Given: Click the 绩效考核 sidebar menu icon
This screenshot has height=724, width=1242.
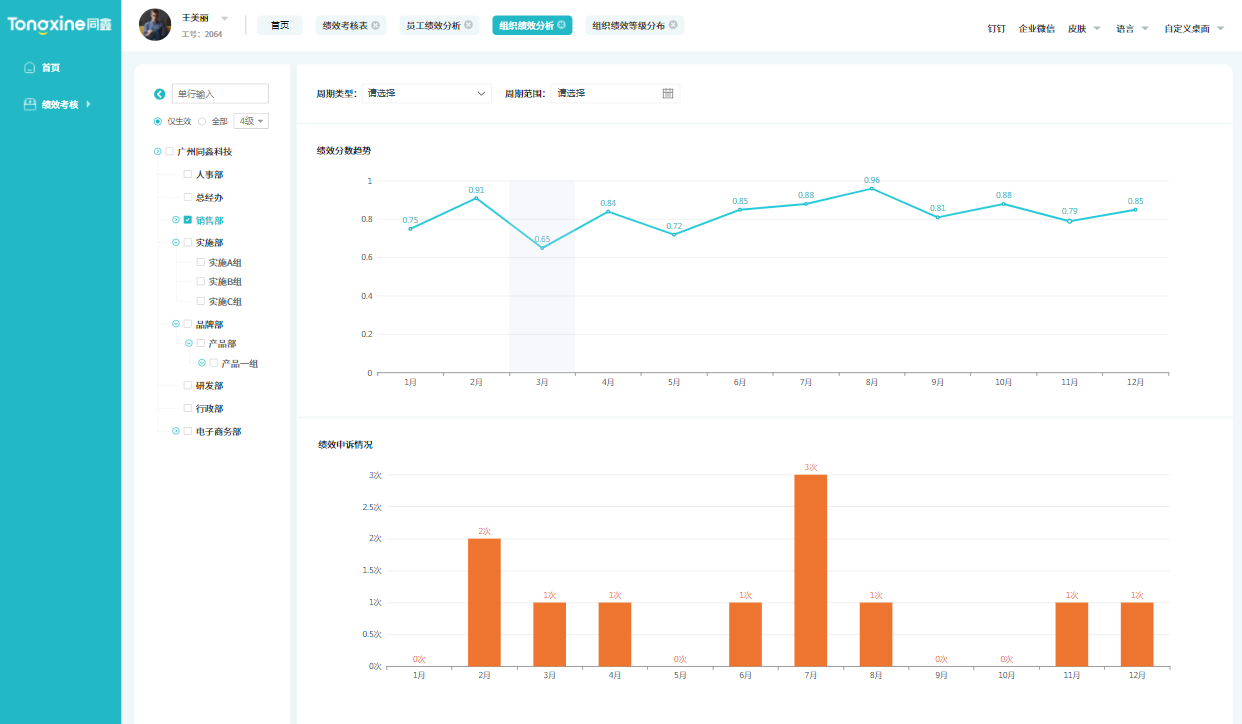Looking at the screenshot, I should pos(30,104).
